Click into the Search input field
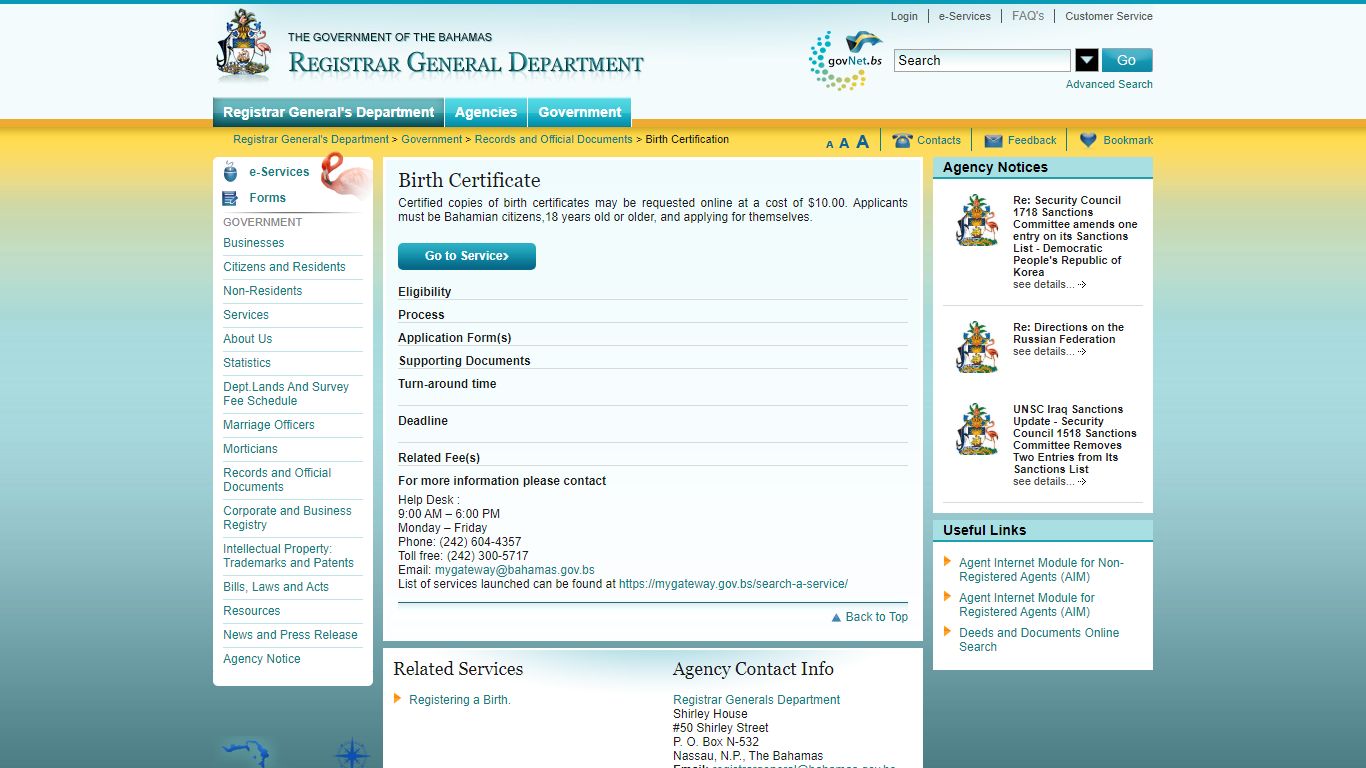This screenshot has width=1366, height=768. point(982,60)
